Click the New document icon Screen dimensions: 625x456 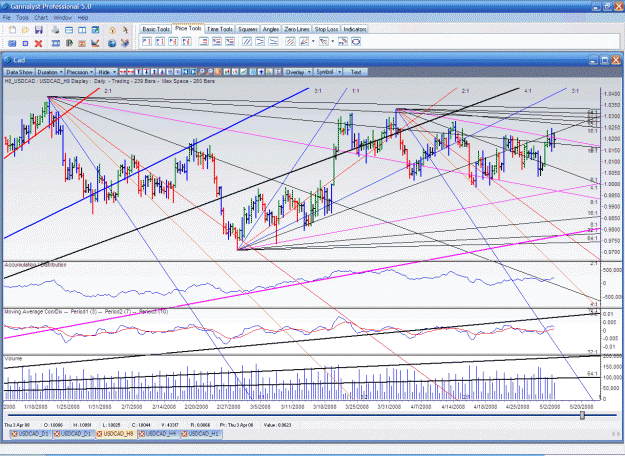(x=12, y=30)
